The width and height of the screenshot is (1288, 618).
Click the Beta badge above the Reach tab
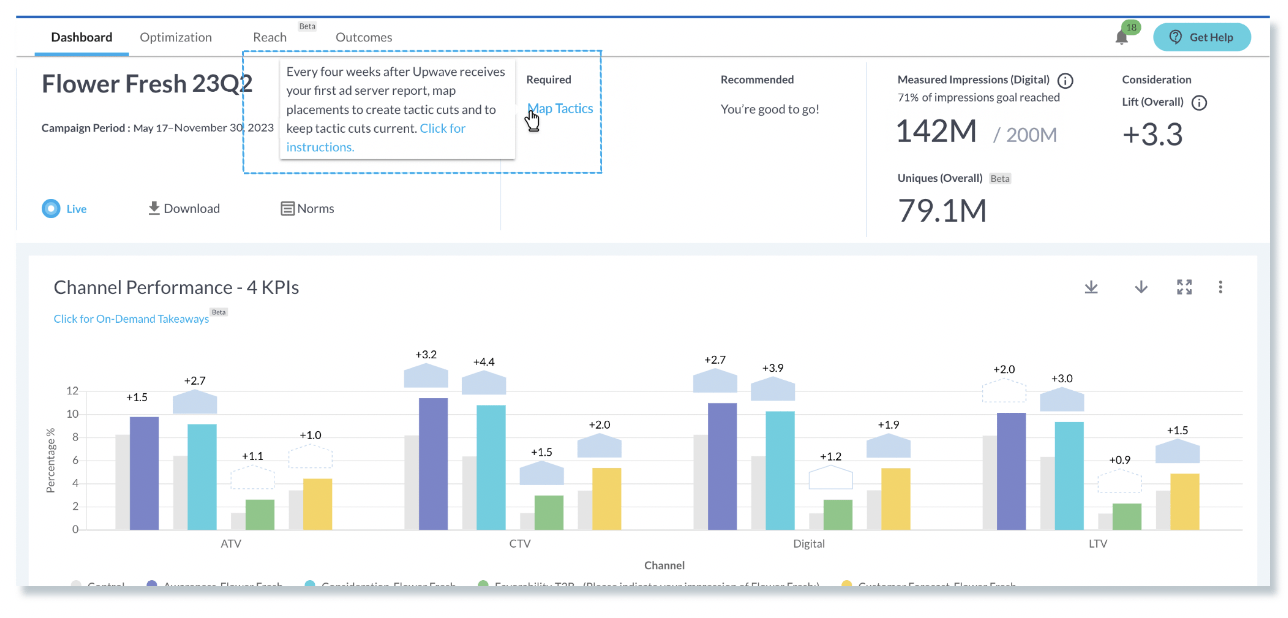tap(307, 26)
